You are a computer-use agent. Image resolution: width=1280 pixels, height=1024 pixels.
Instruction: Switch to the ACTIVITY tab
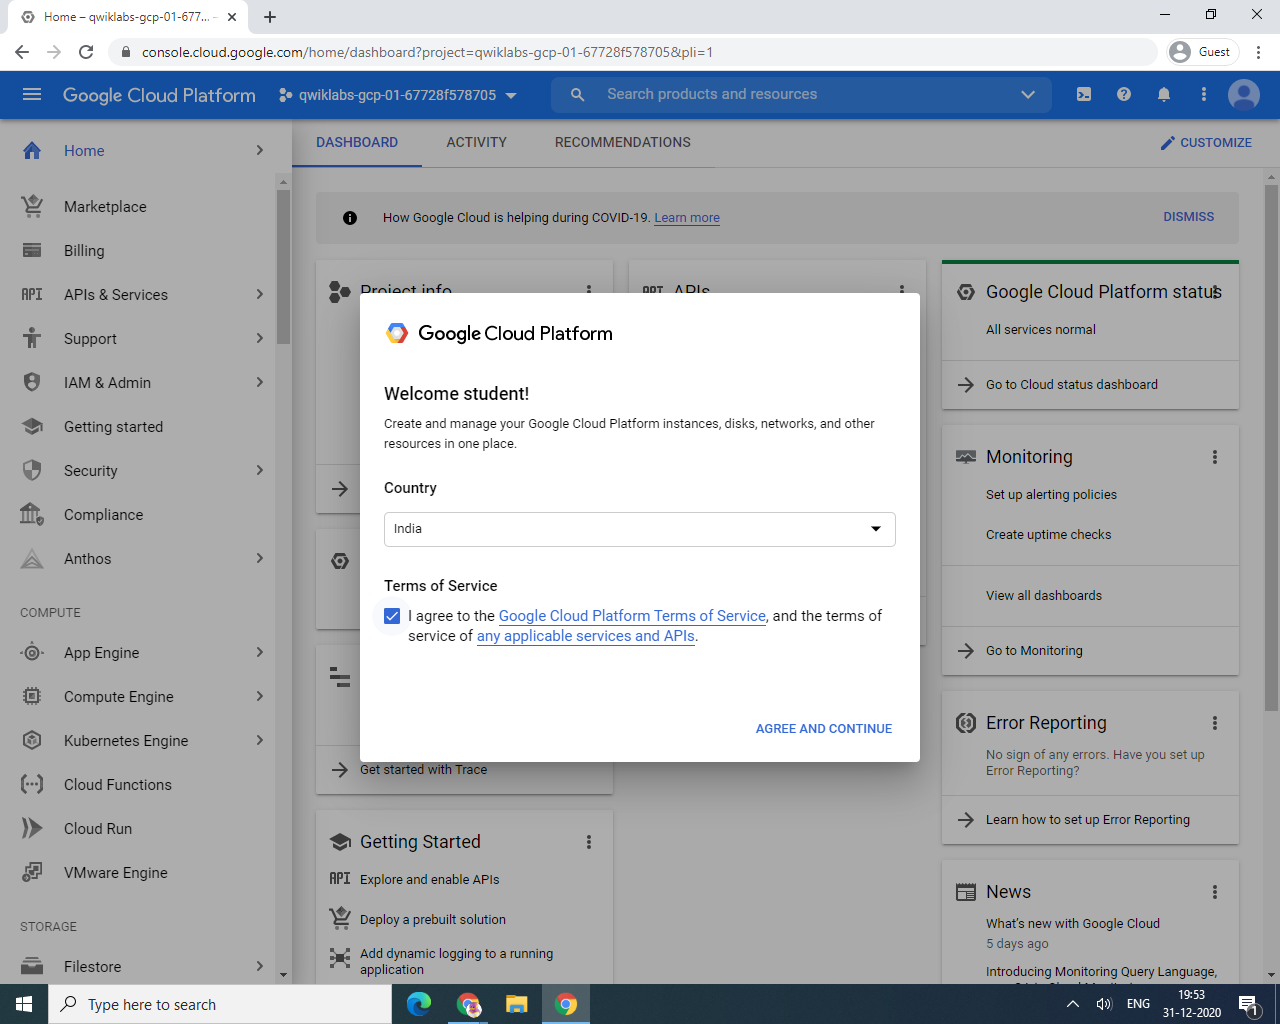coord(477,143)
